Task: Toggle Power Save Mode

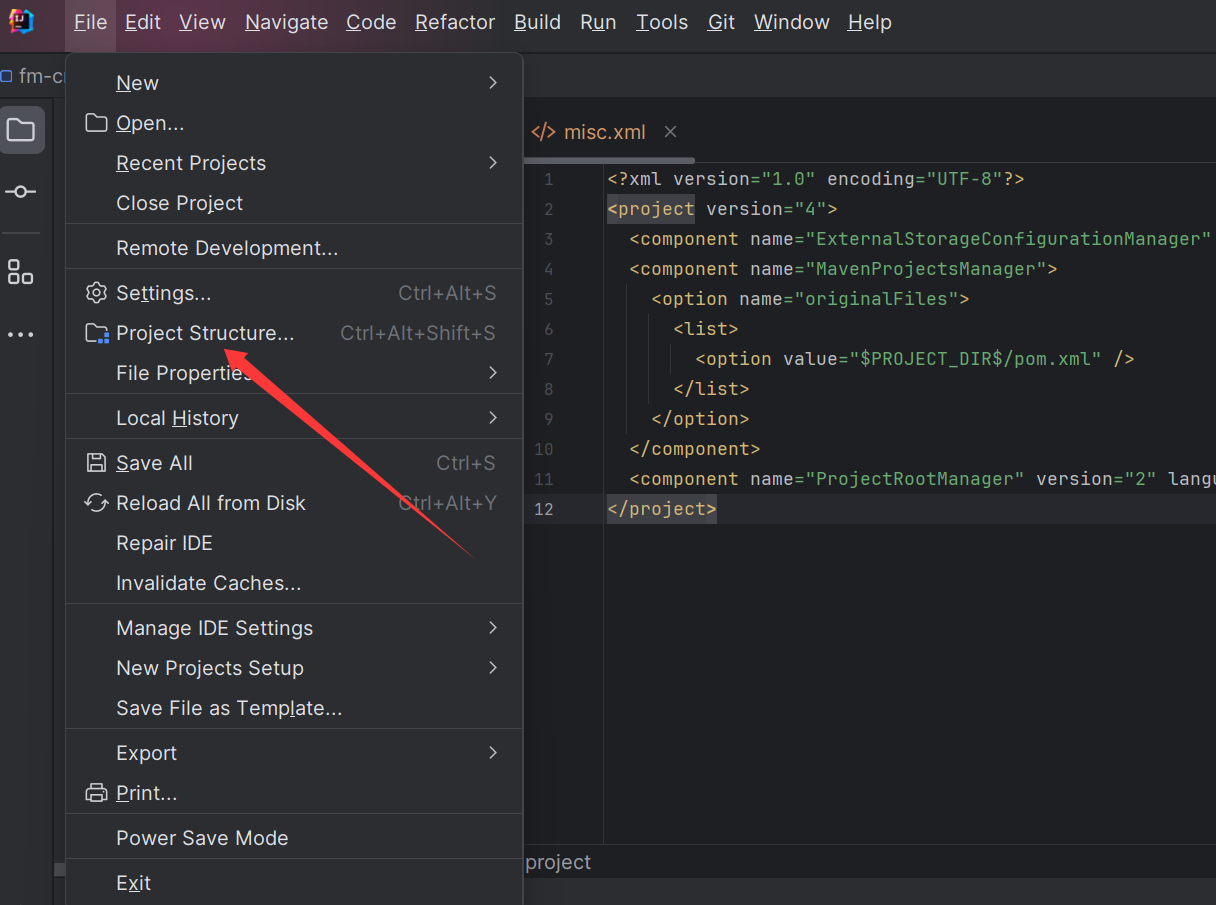Action: point(294,838)
